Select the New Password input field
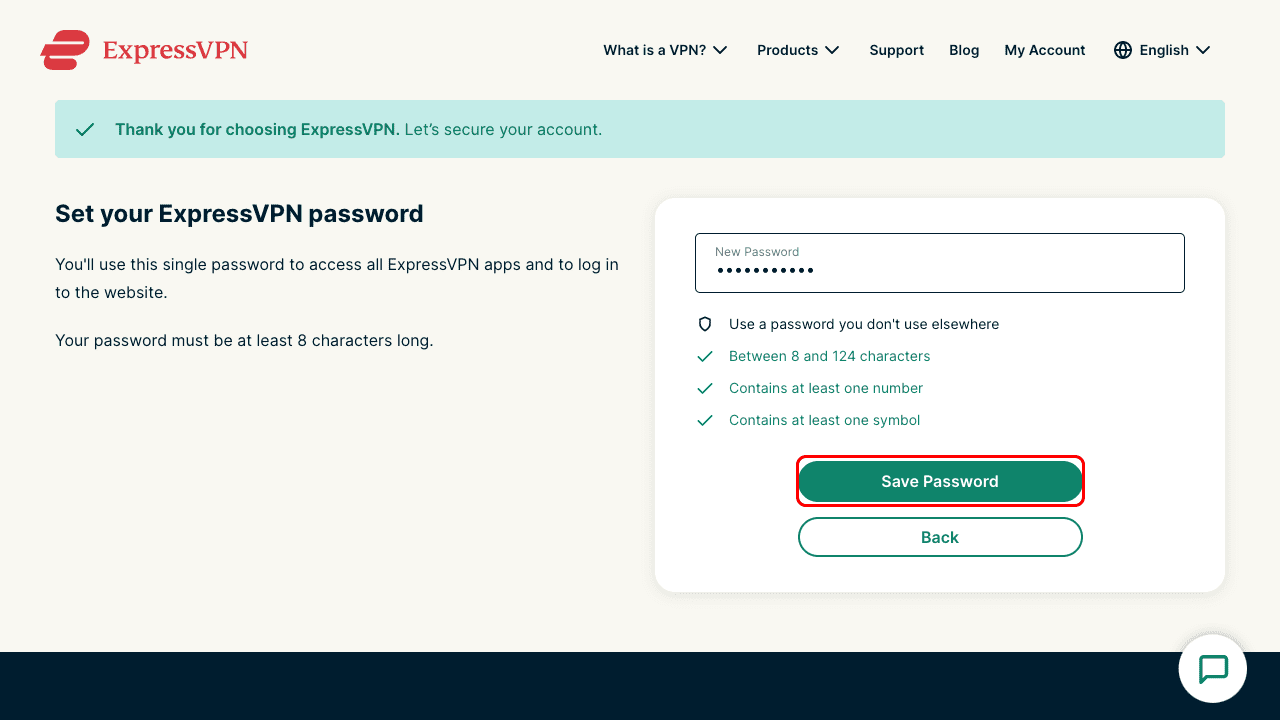 coord(939,262)
